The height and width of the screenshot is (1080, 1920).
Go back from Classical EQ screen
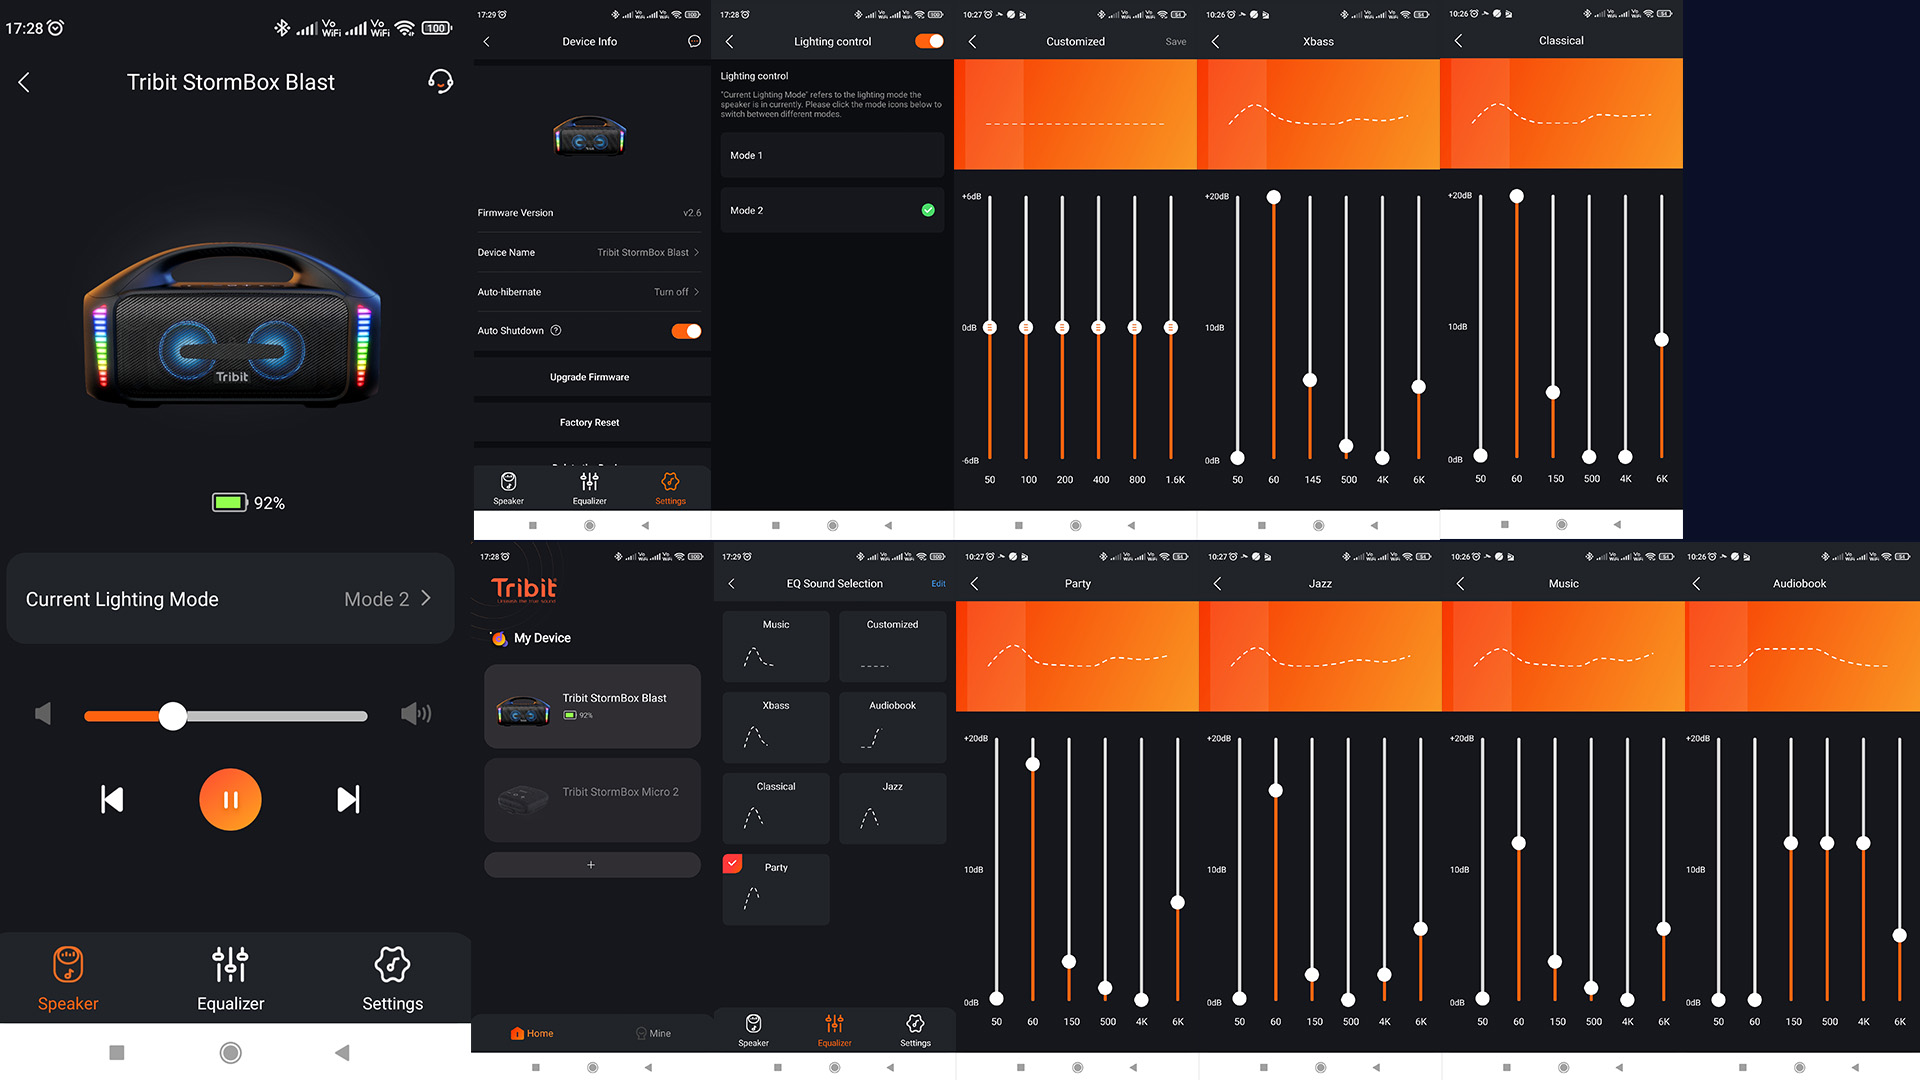point(1459,41)
